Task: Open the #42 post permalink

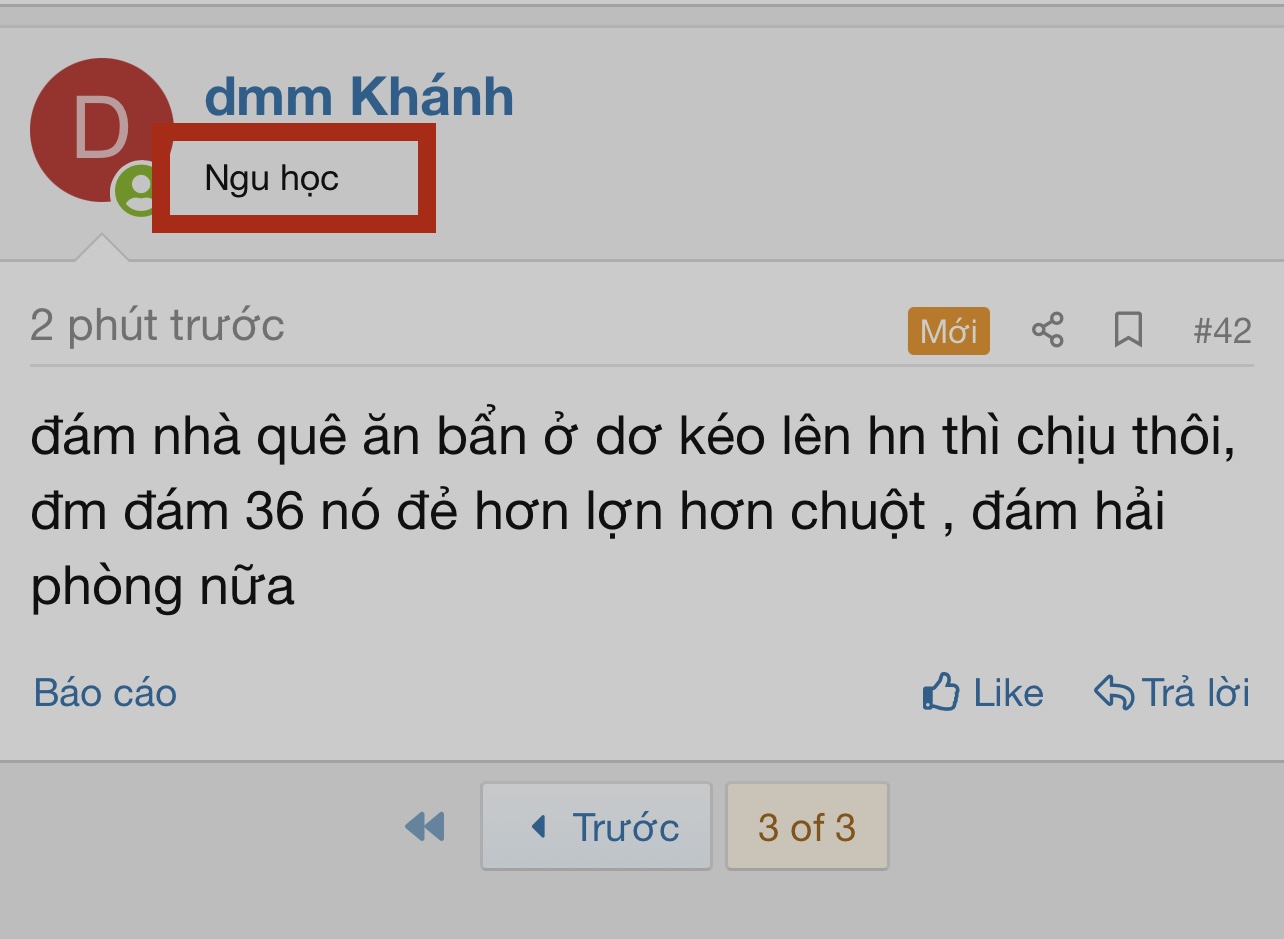Action: point(1222,330)
